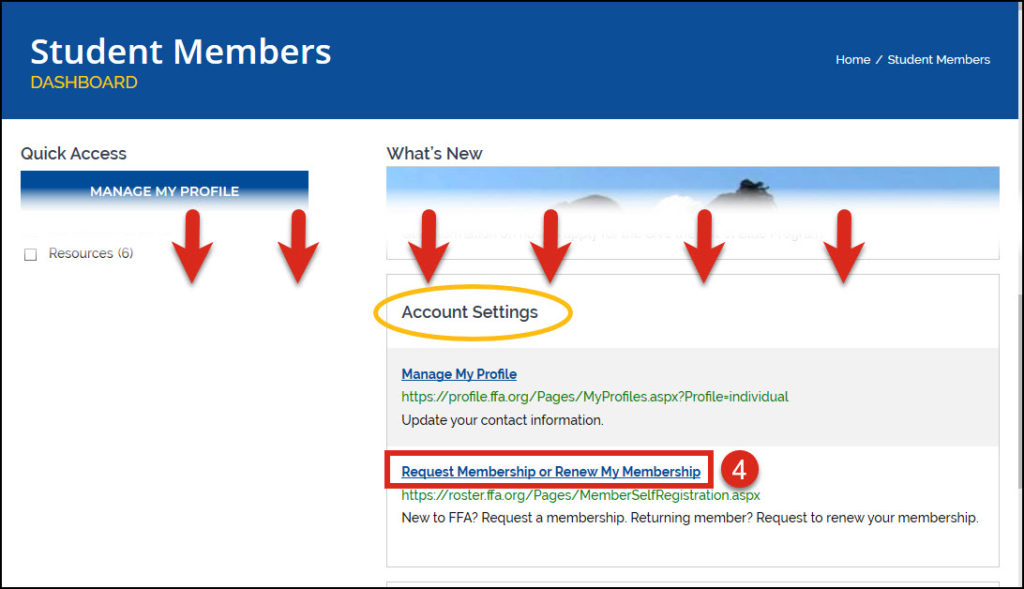Enable the checkbox in the Quick Access panel
The height and width of the screenshot is (589, 1024).
tap(28, 253)
